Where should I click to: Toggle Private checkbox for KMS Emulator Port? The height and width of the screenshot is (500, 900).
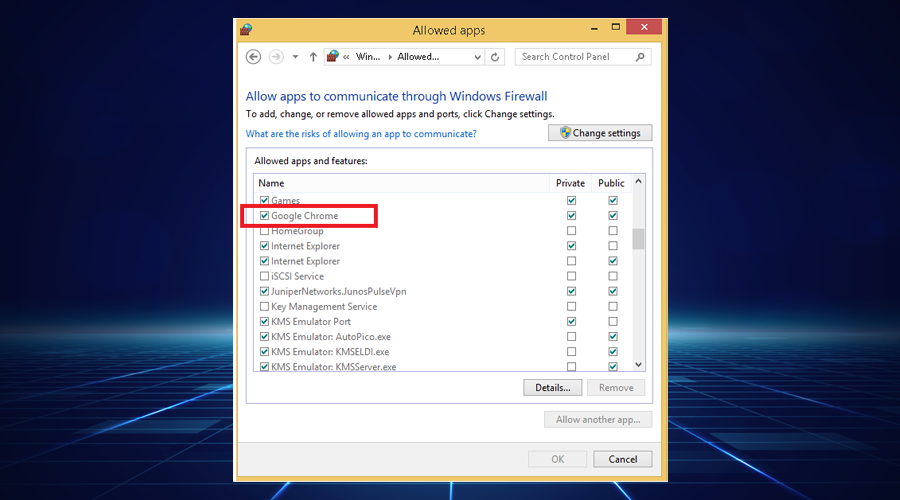(x=571, y=322)
